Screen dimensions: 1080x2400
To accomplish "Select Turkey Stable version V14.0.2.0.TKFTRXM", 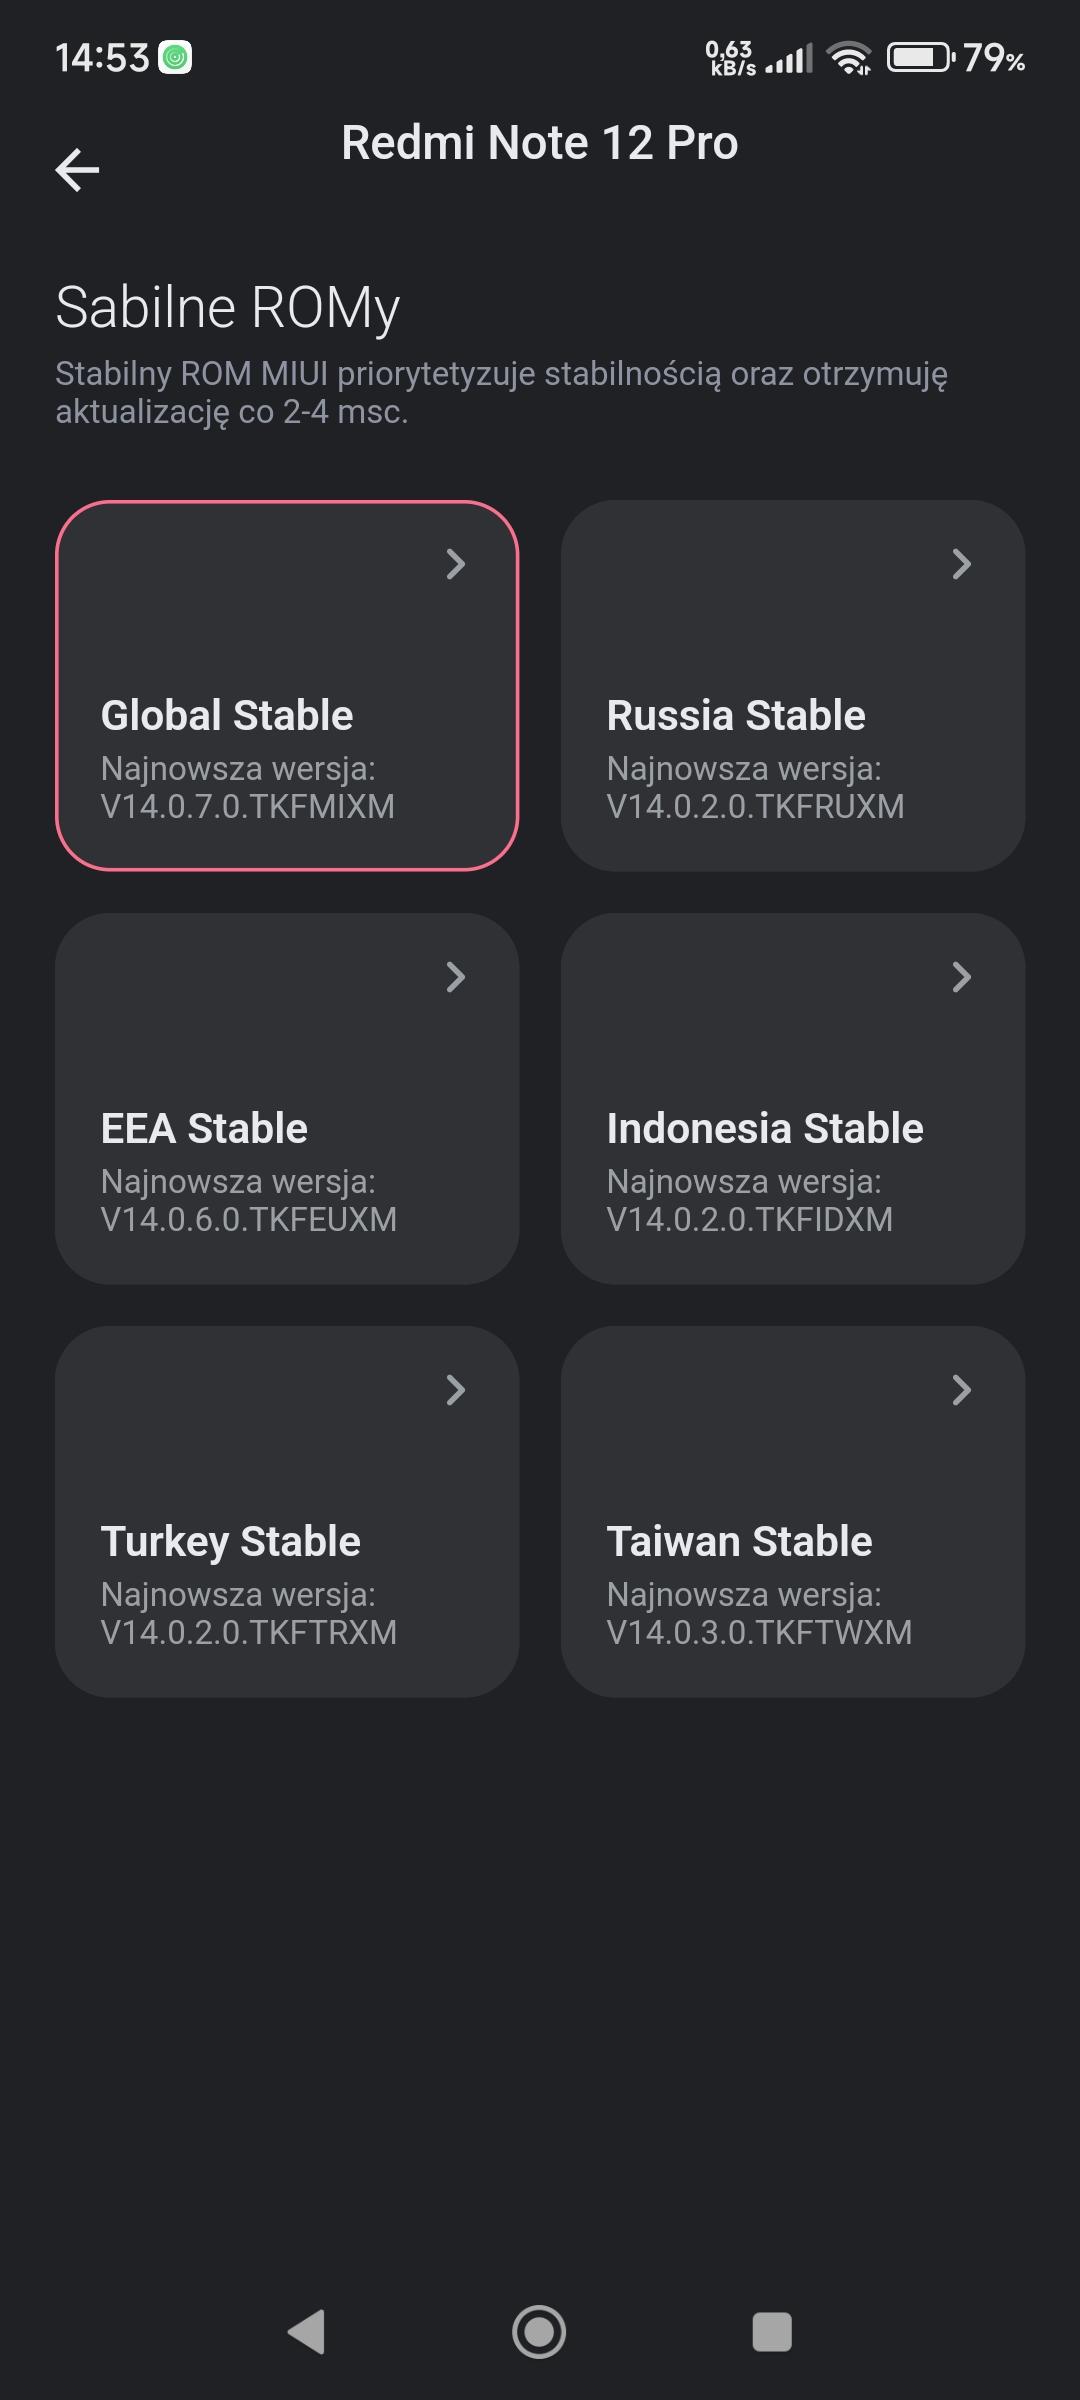I will [249, 1632].
